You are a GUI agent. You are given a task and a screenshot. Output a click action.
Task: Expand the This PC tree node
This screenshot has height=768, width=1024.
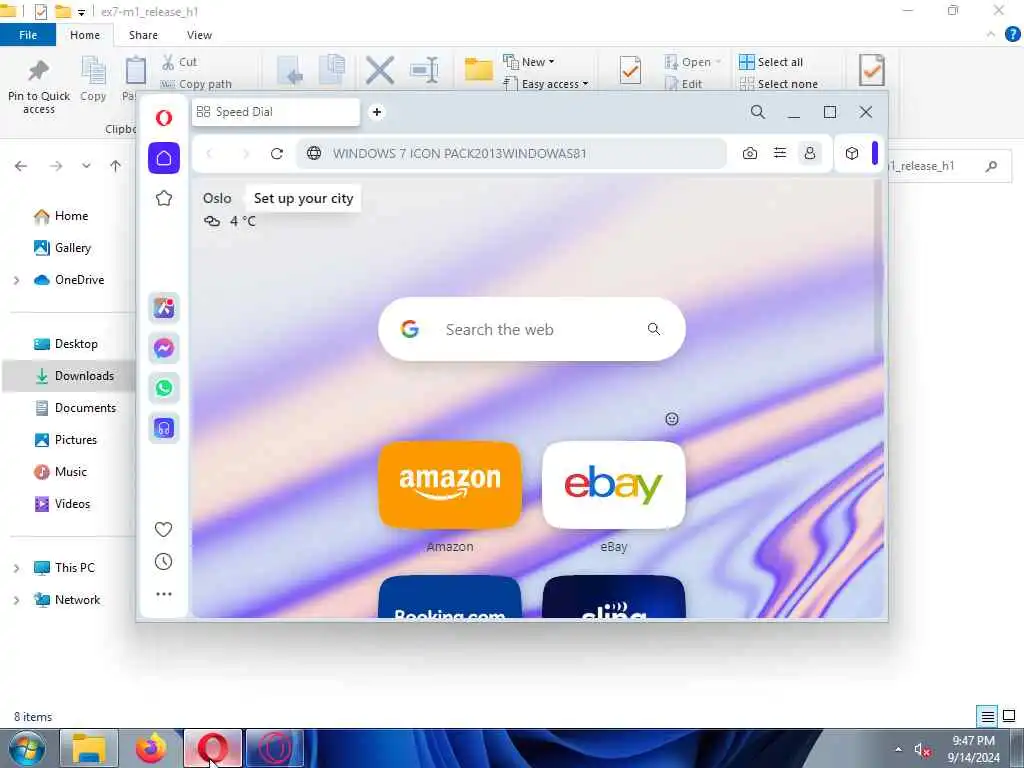point(16,568)
